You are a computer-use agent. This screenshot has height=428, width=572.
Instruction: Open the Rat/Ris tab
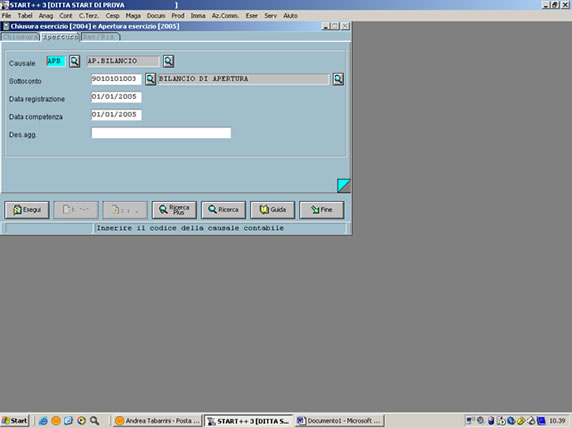(x=100, y=37)
